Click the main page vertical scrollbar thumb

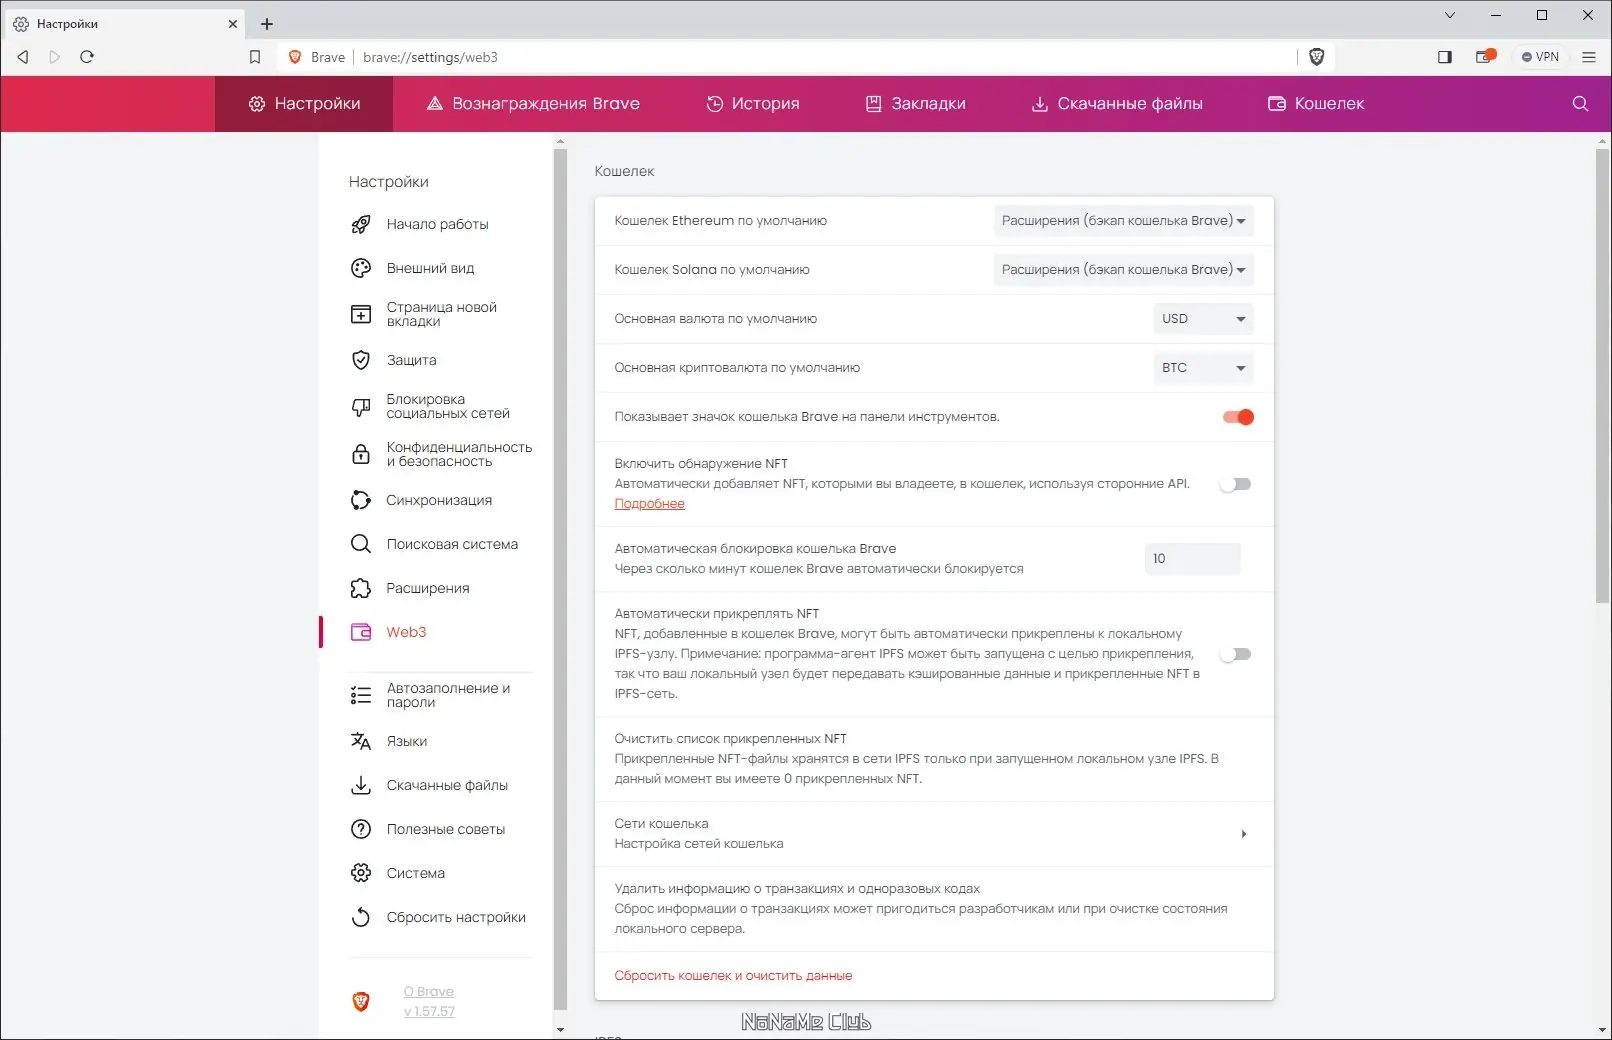pyautogui.click(x=1602, y=376)
